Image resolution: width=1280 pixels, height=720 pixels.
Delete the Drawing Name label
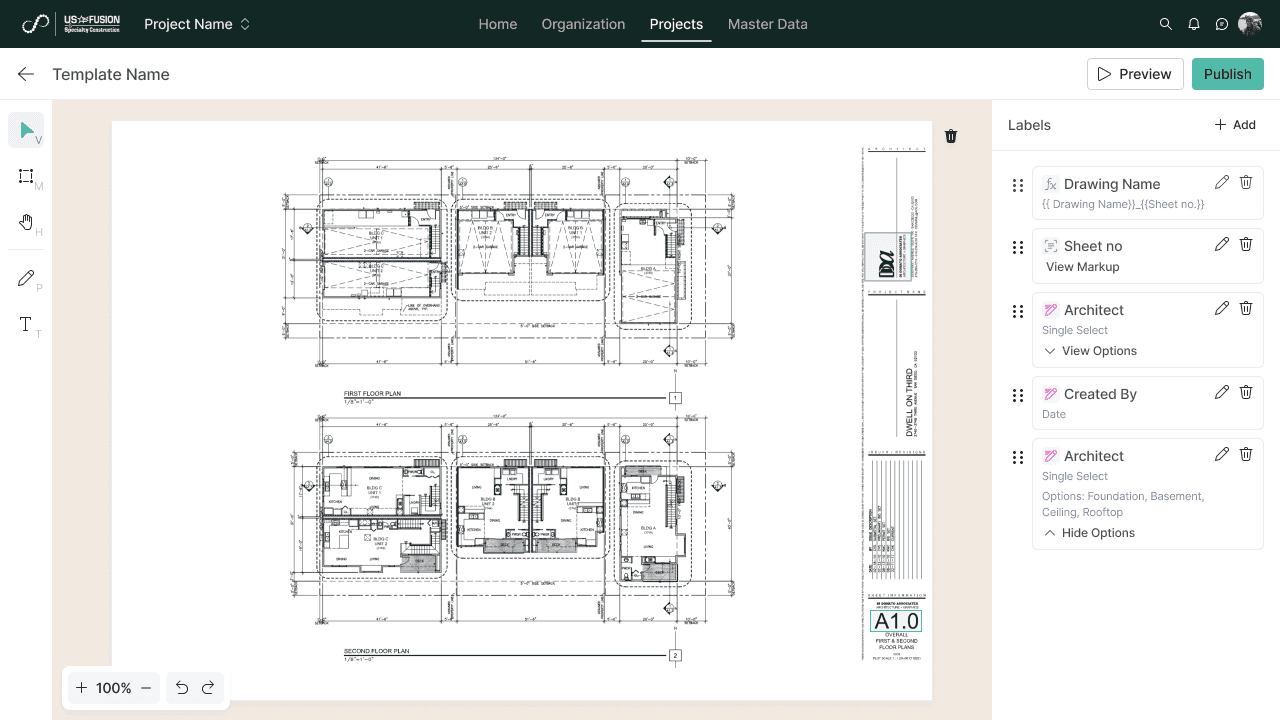pyautogui.click(x=1246, y=182)
